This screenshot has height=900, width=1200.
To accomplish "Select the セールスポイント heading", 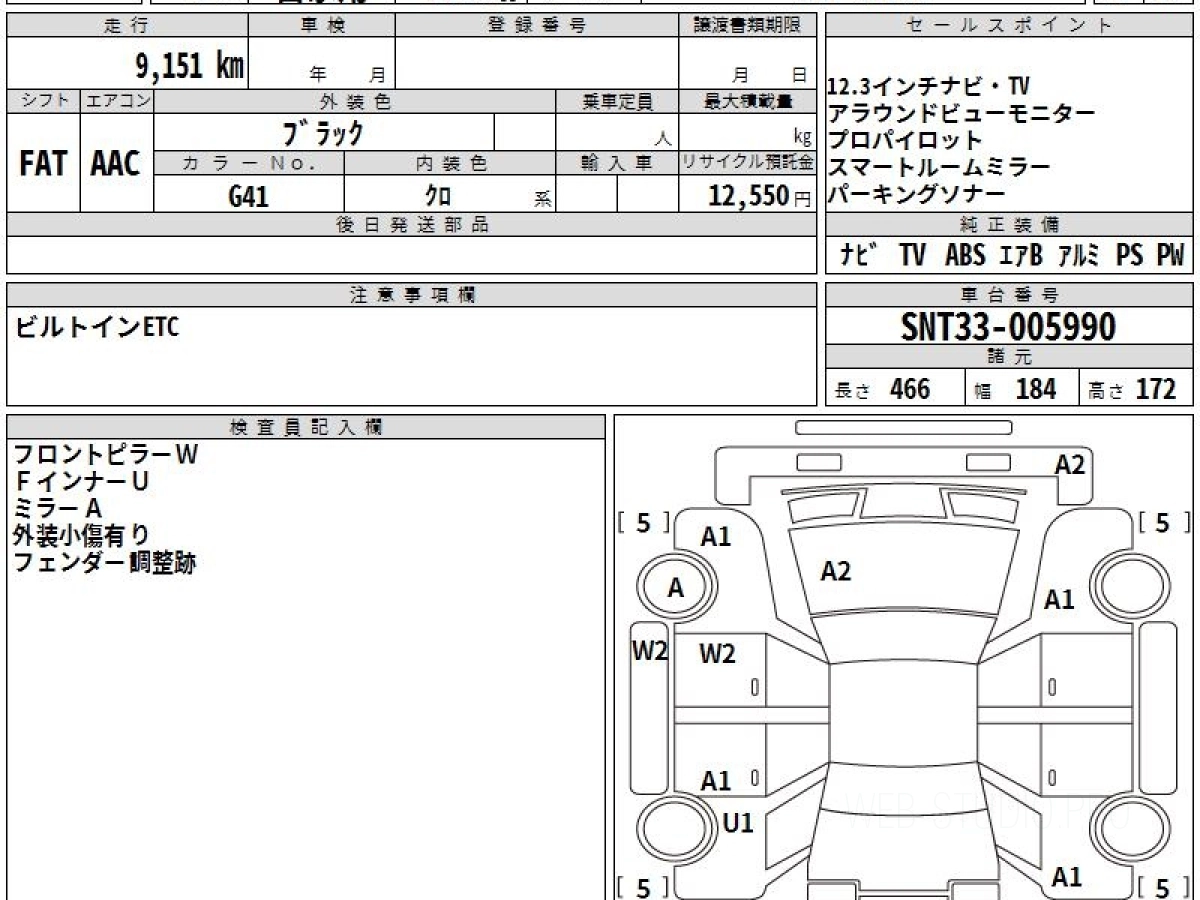I will (1009, 26).
